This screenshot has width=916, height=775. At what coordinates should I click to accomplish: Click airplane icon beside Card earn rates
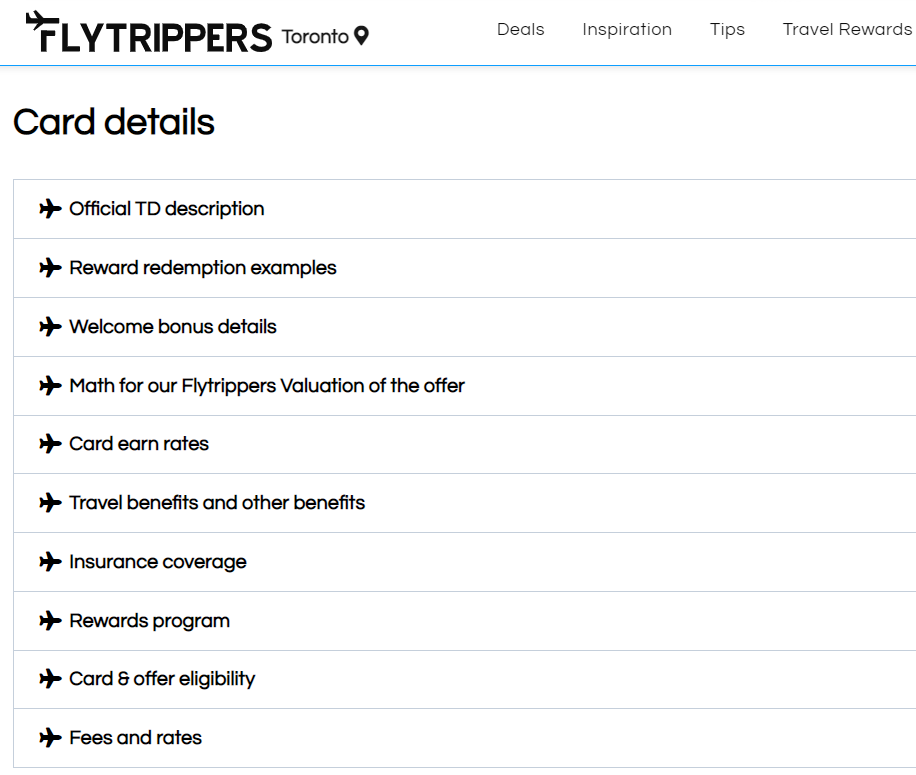coord(50,444)
